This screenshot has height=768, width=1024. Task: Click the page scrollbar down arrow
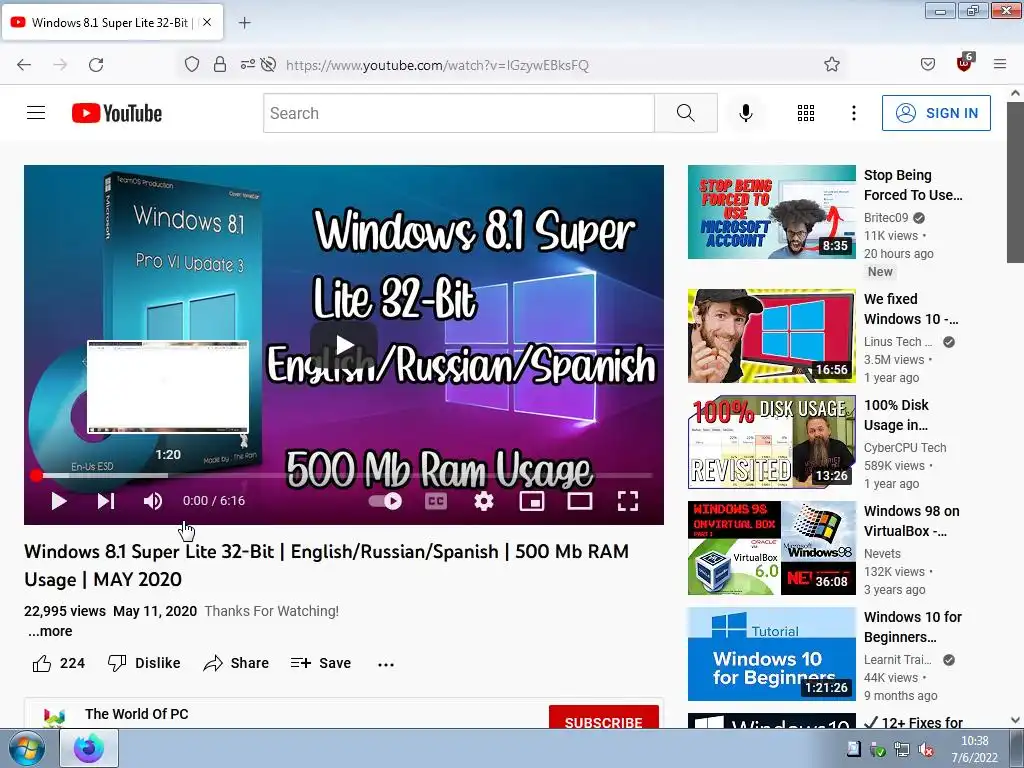point(1016,720)
